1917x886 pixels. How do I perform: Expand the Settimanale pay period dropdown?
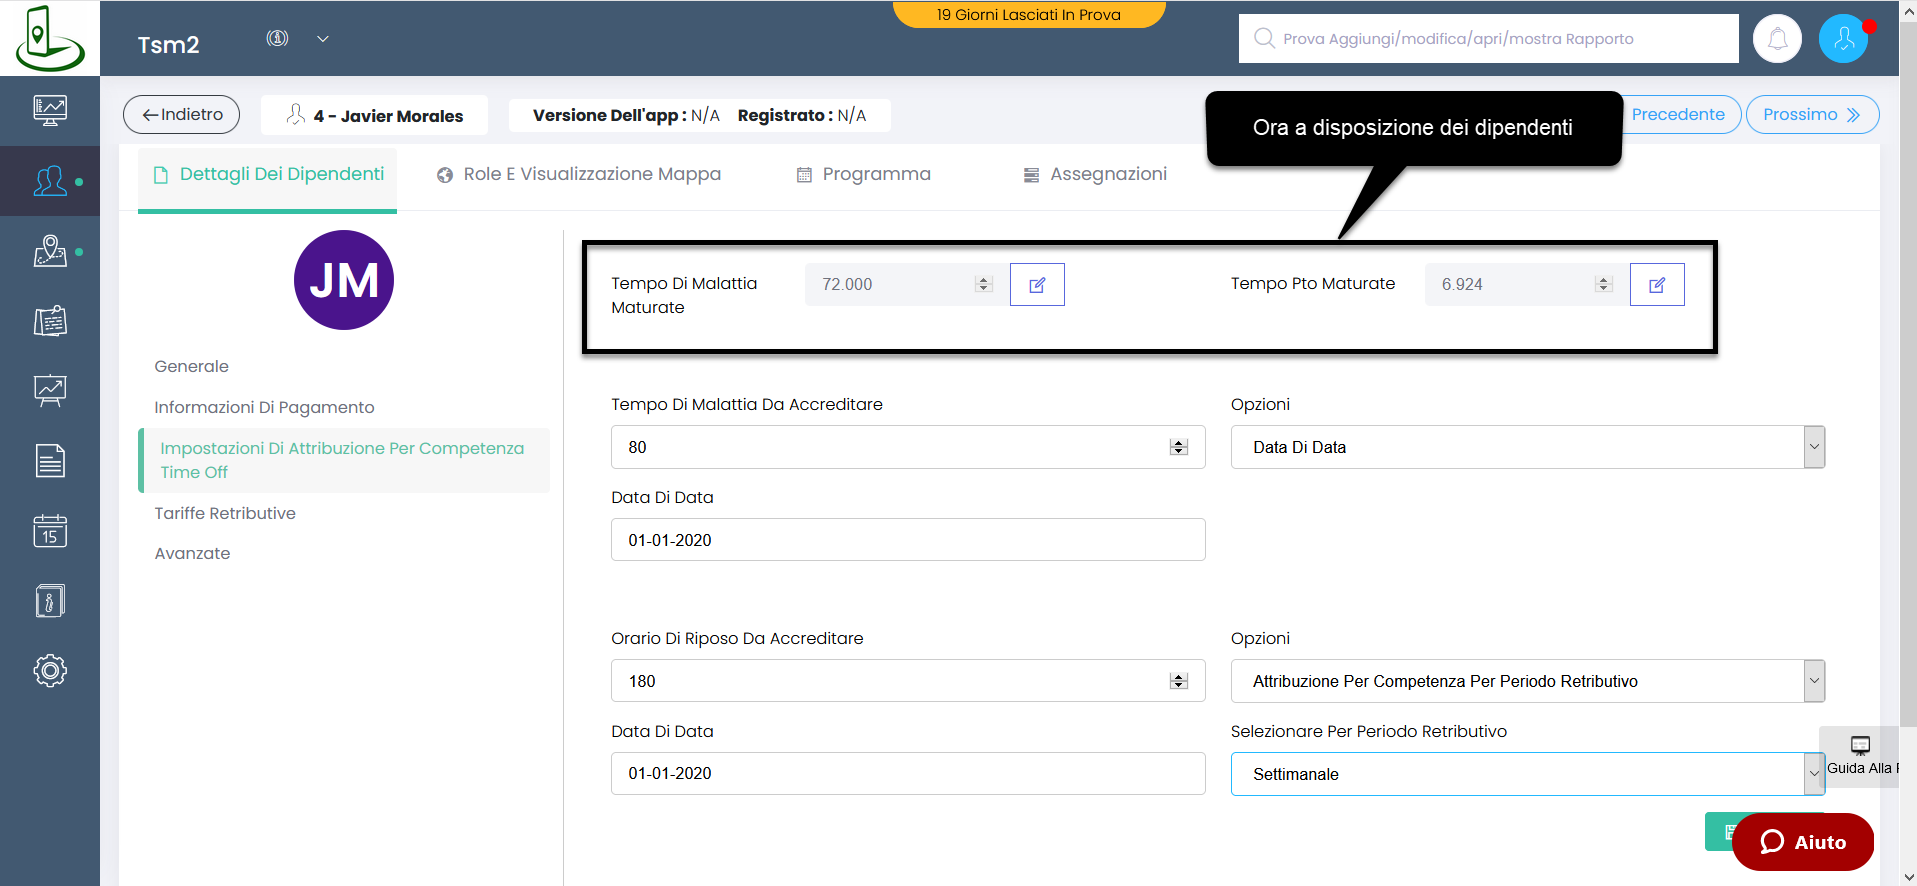[x=1813, y=774]
